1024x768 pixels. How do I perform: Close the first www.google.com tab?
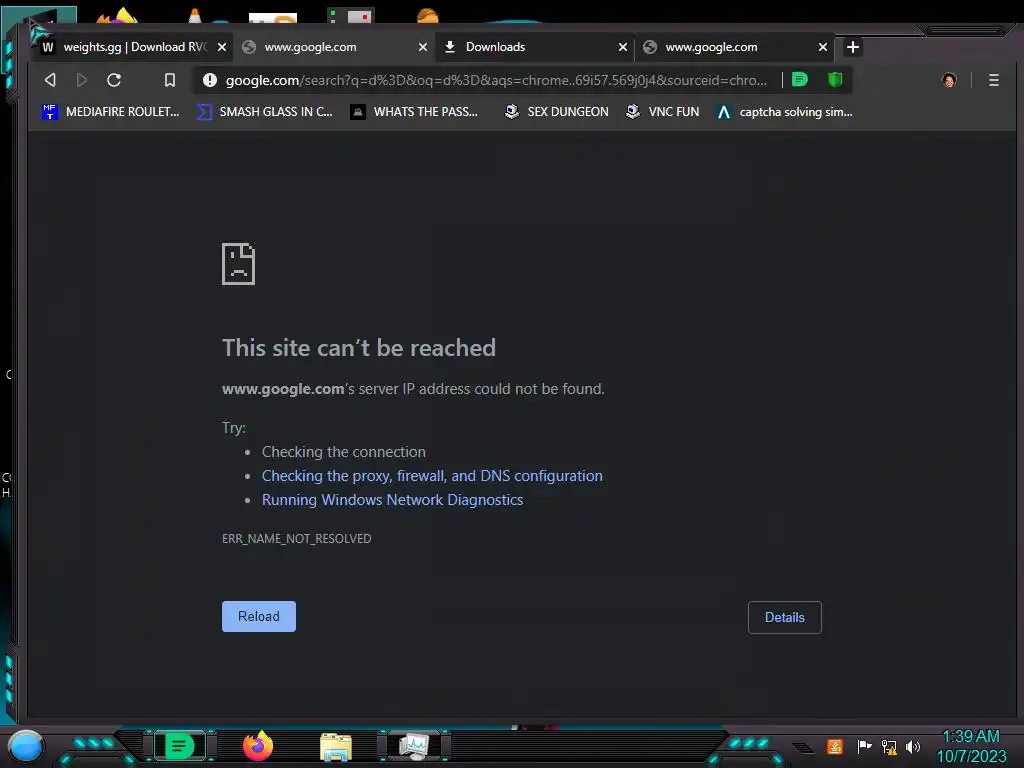pyautogui.click(x=423, y=47)
